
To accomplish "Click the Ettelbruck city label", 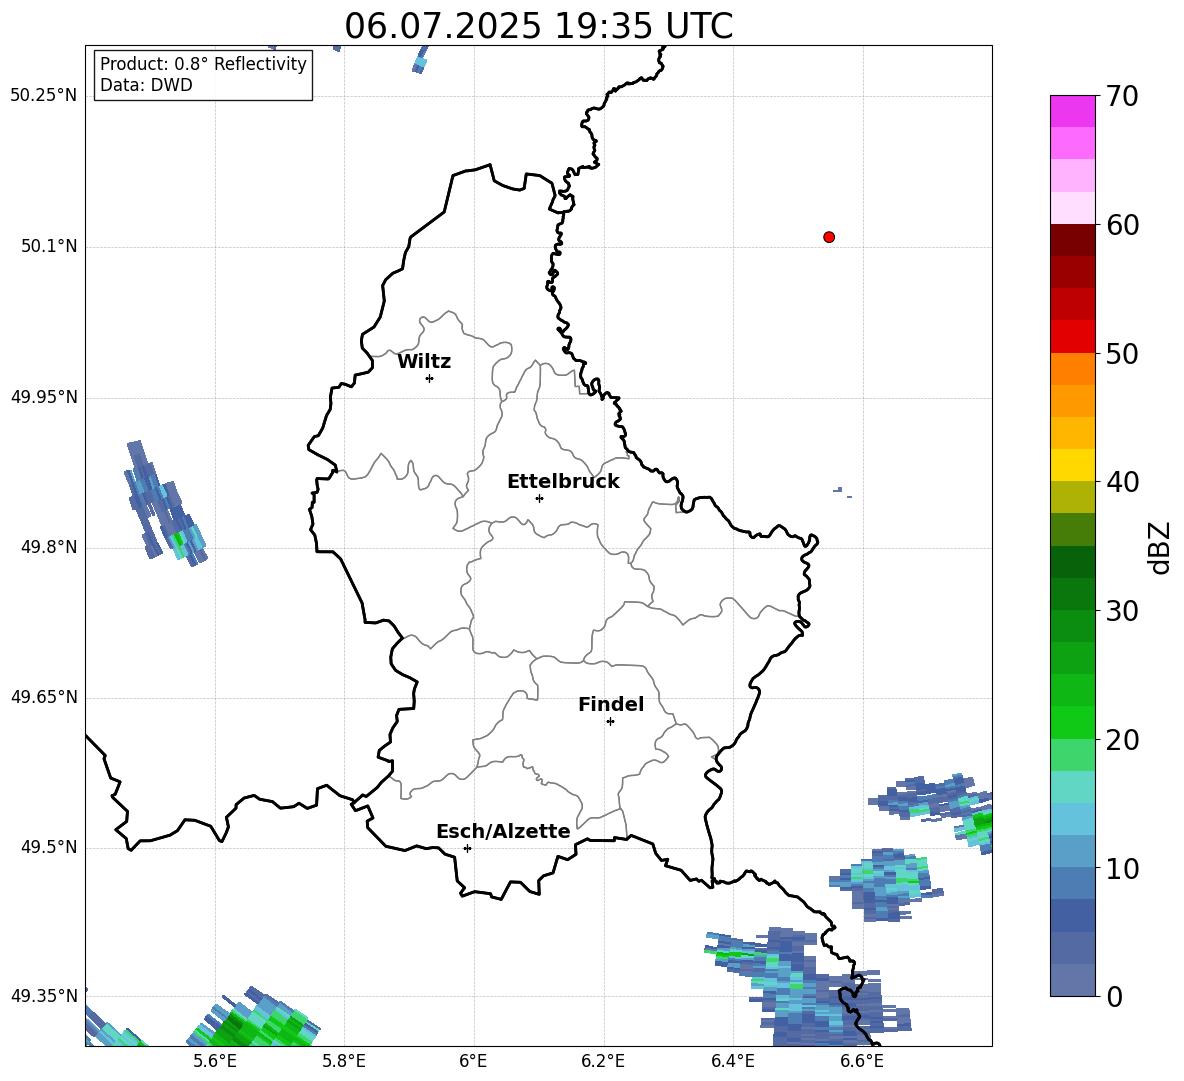I will tap(563, 482).
